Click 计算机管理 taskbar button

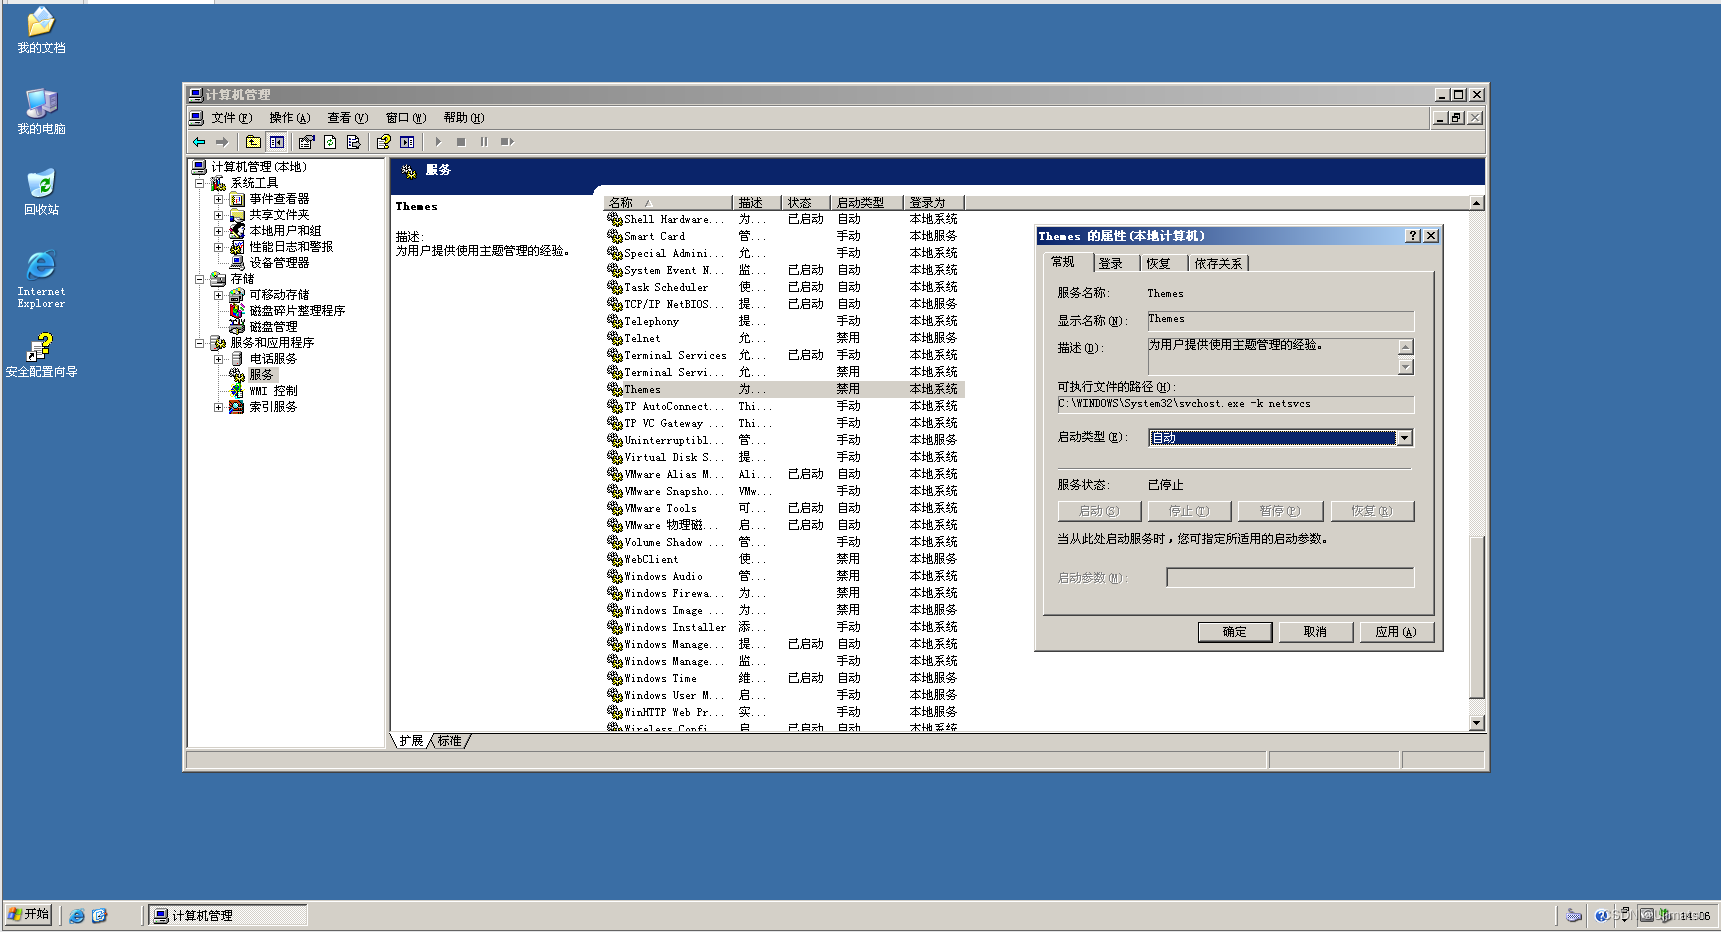tap(228, 915)
